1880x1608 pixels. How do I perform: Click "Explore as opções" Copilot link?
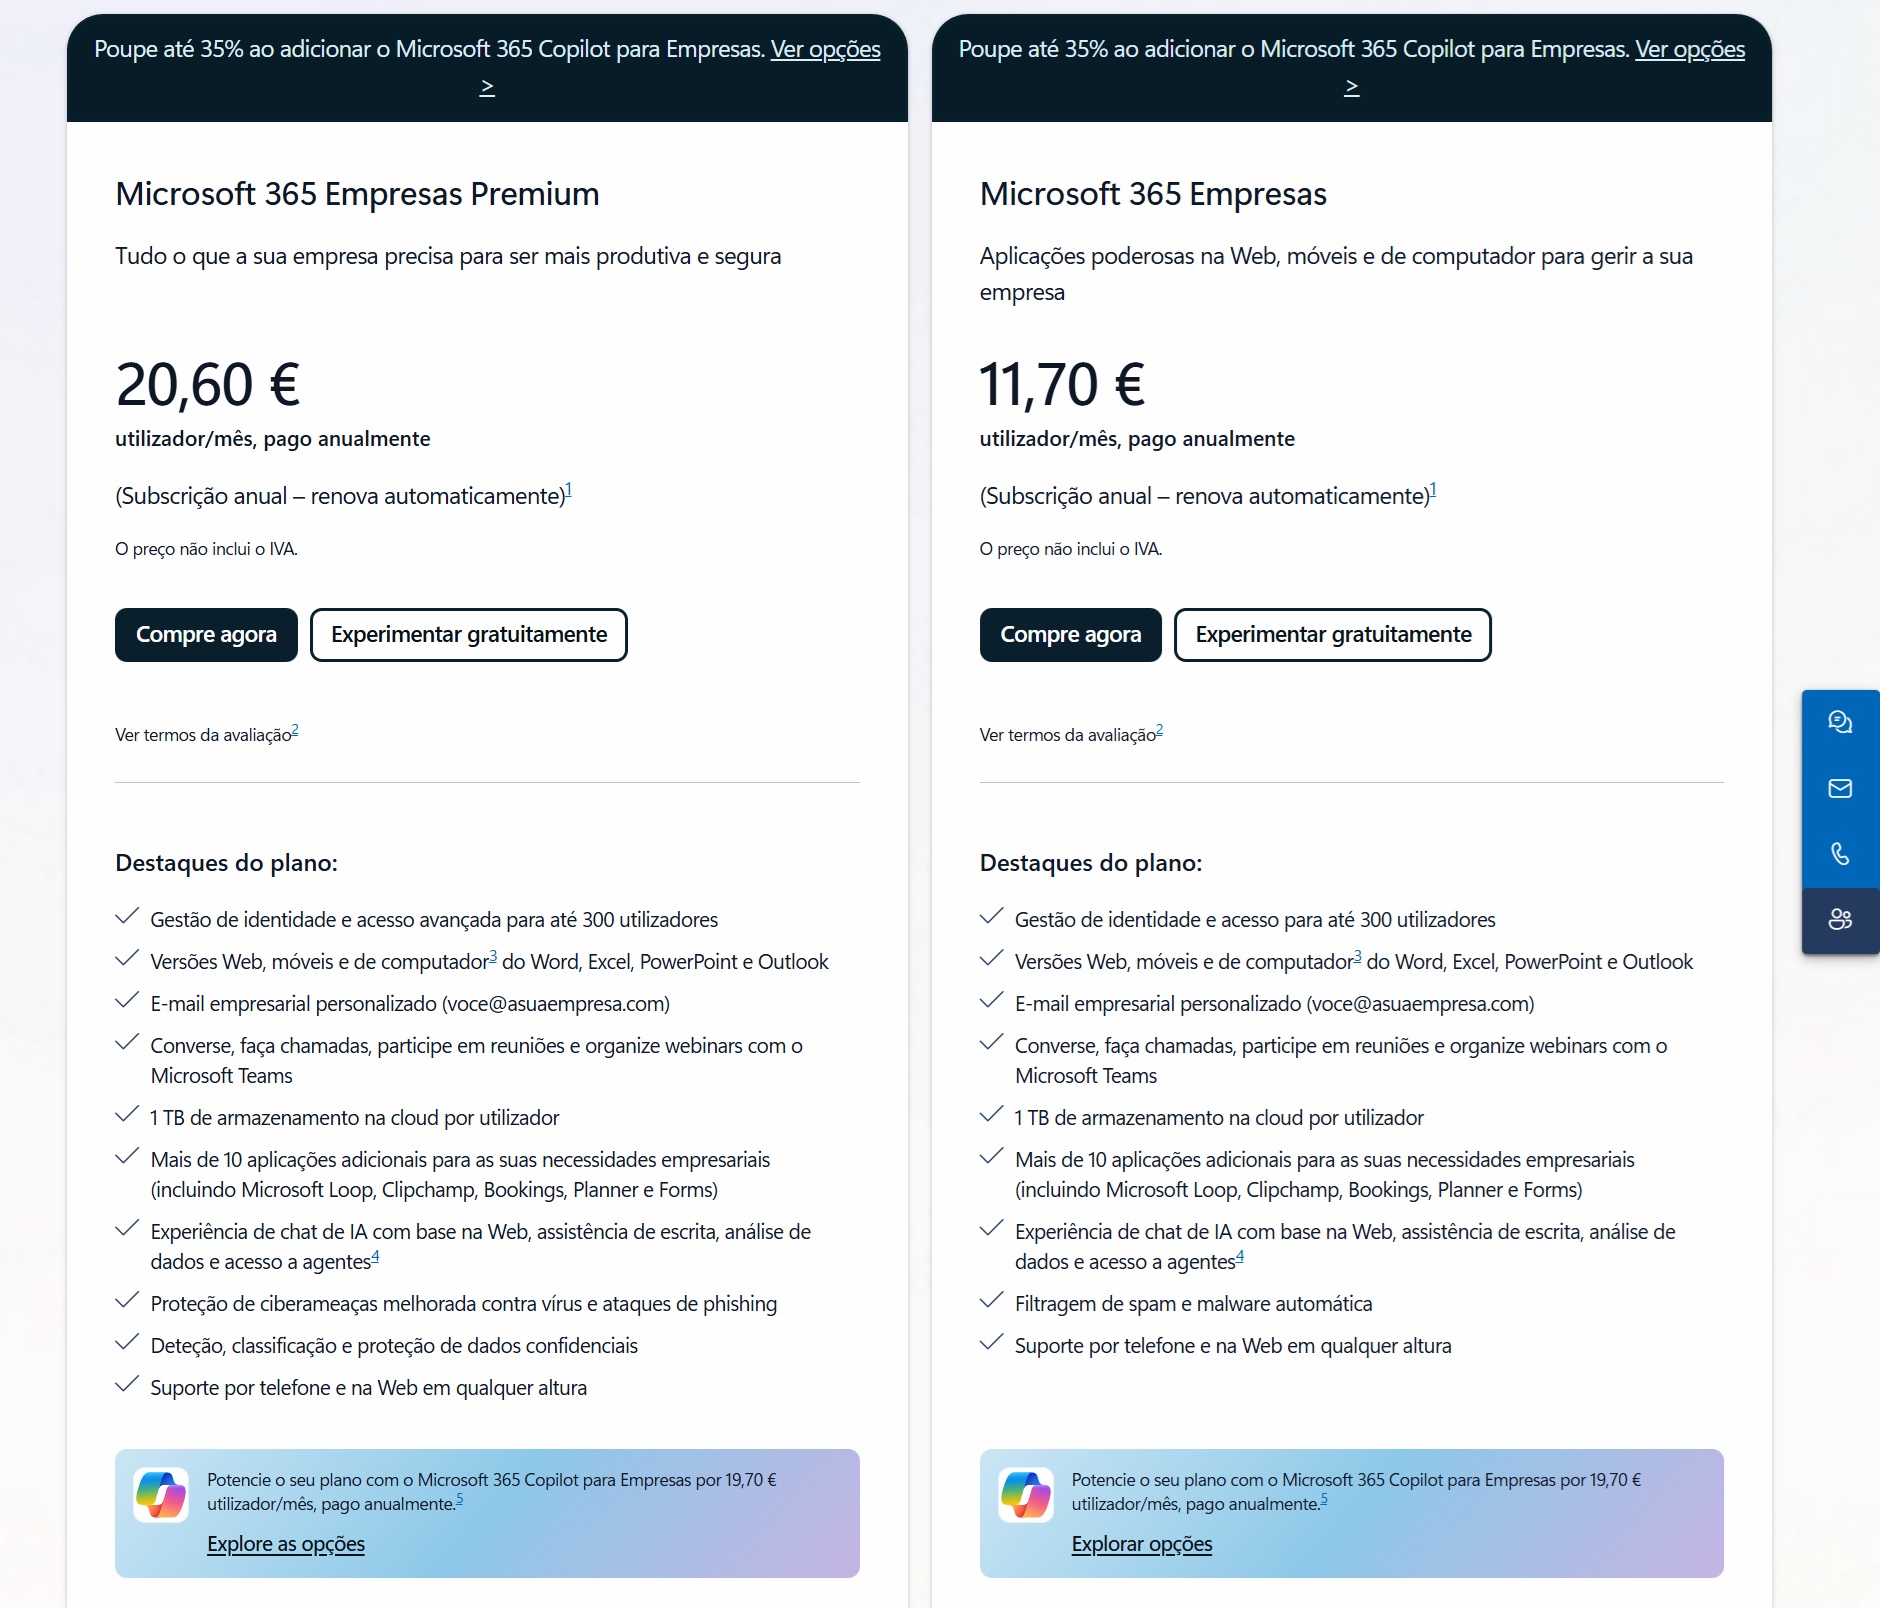point(286,1544)
